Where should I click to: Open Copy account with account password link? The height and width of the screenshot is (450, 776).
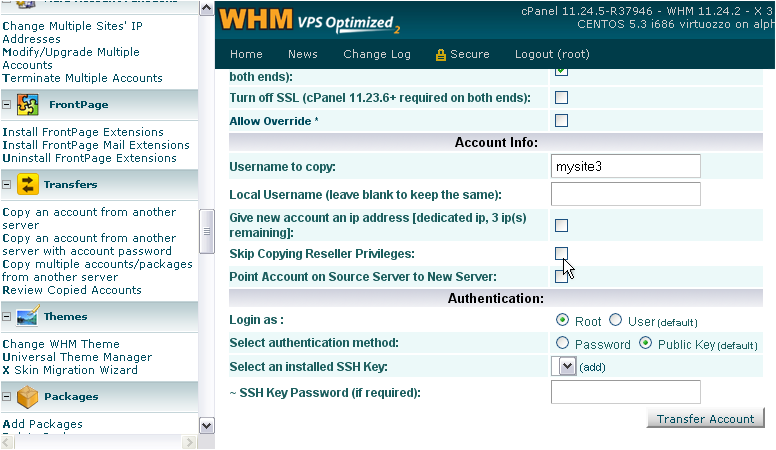point(89,245)
